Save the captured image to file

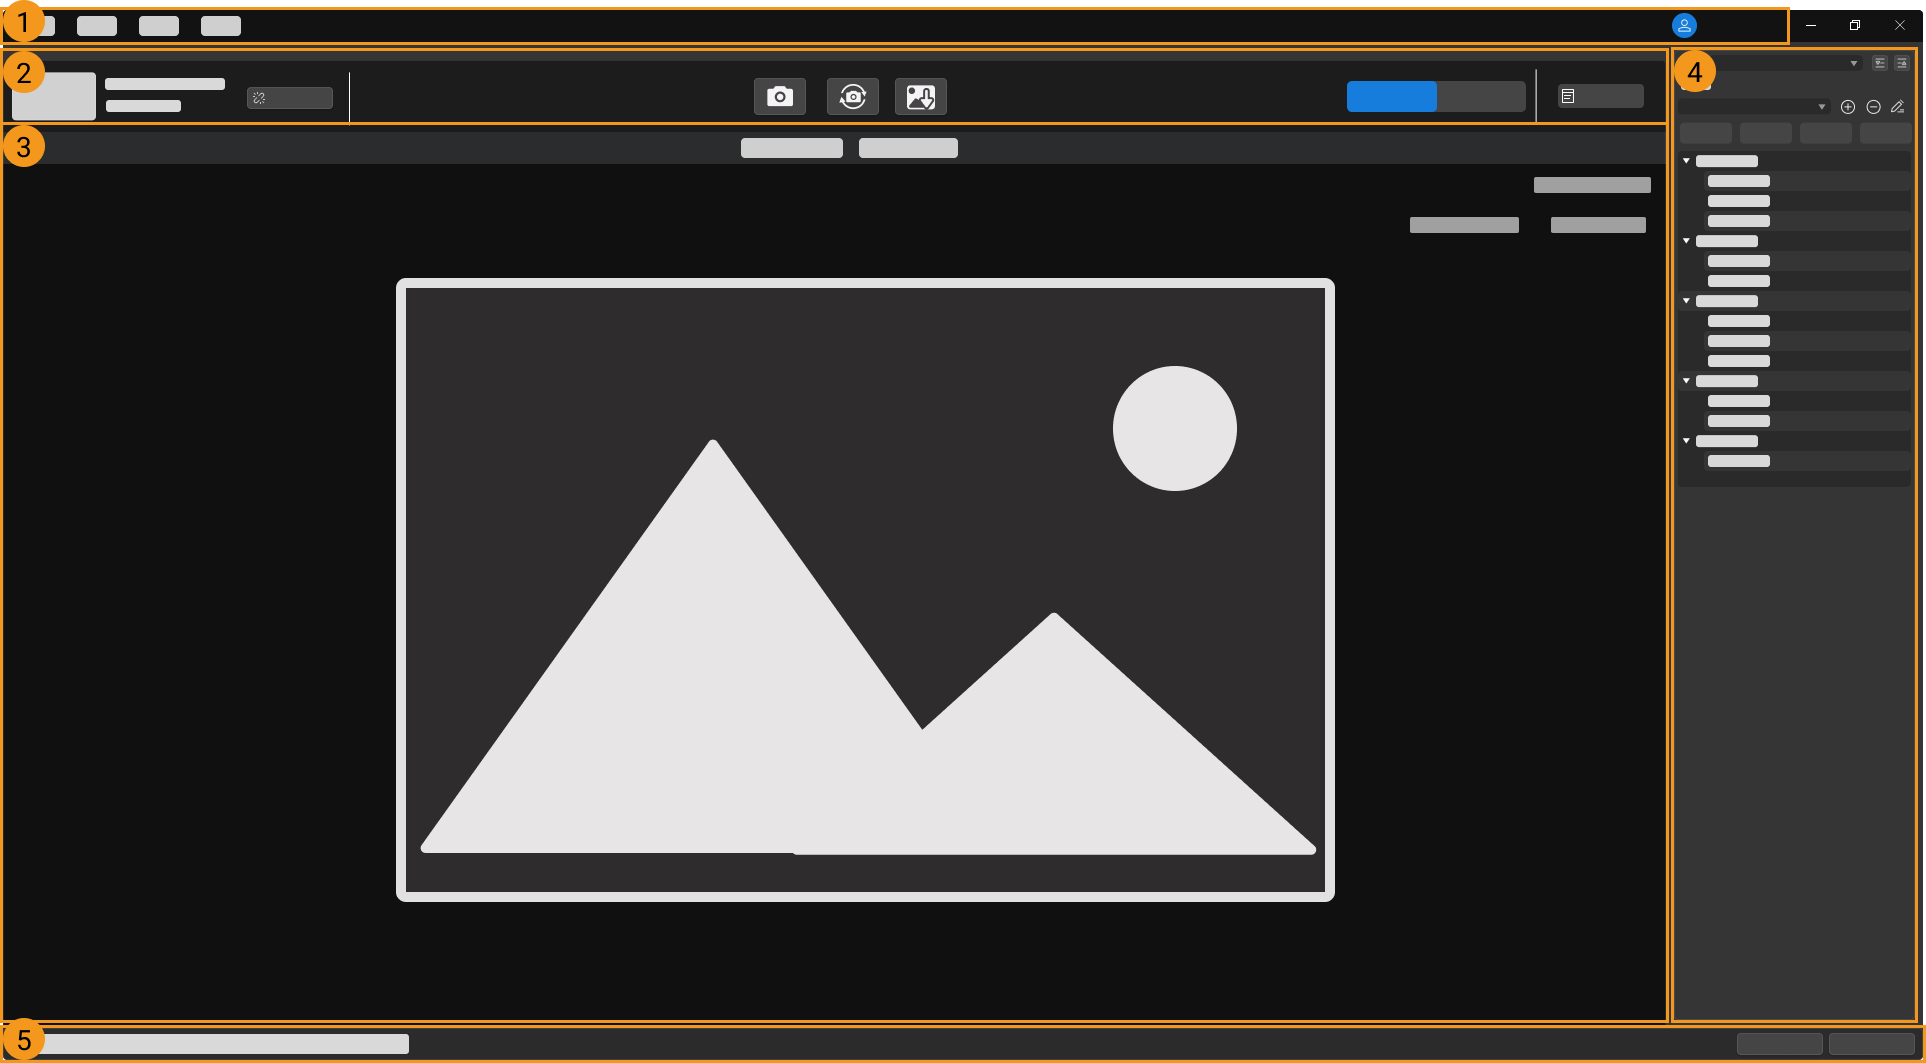click(x=920, y=96)
